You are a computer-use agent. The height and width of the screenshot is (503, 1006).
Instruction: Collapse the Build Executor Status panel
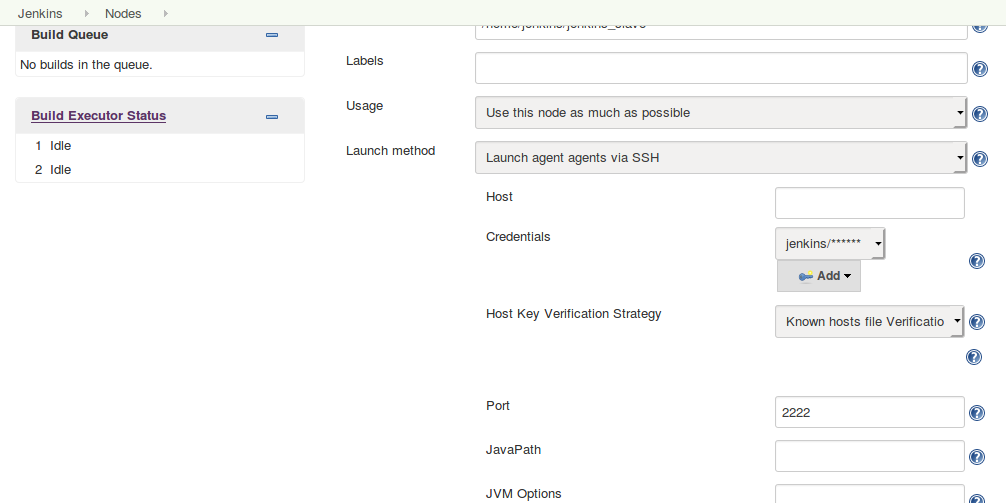click(x=271, y=117)
